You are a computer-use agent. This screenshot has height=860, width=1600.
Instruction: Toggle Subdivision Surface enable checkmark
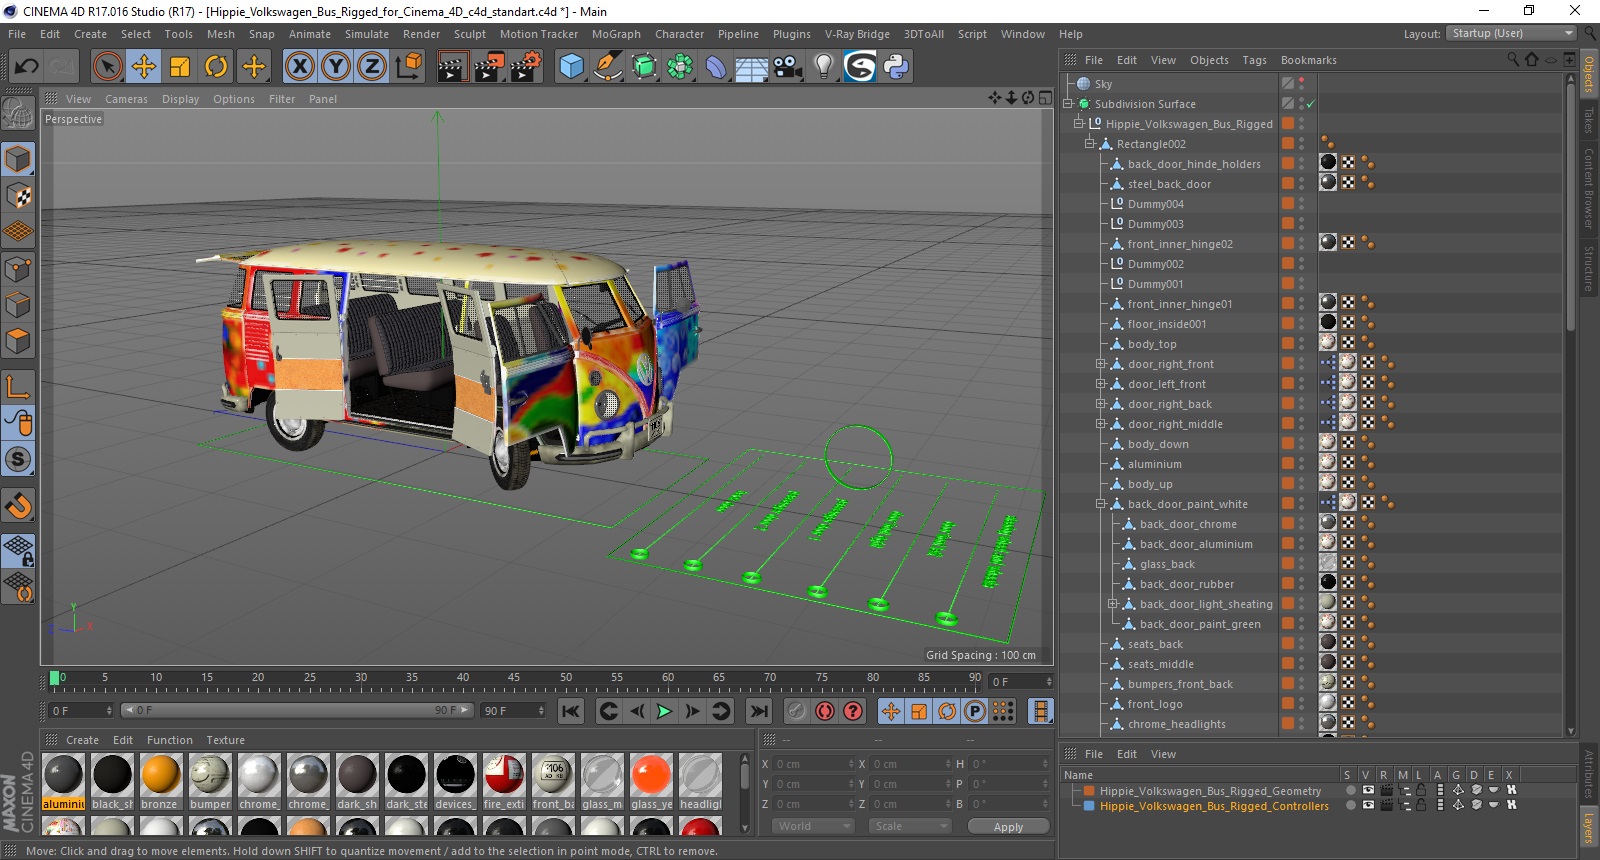(1310, 104)
